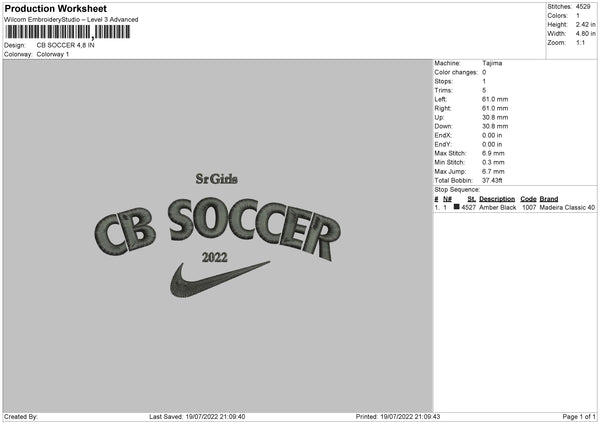Click the Code column header
600x424 pixels.
(528, 199)
